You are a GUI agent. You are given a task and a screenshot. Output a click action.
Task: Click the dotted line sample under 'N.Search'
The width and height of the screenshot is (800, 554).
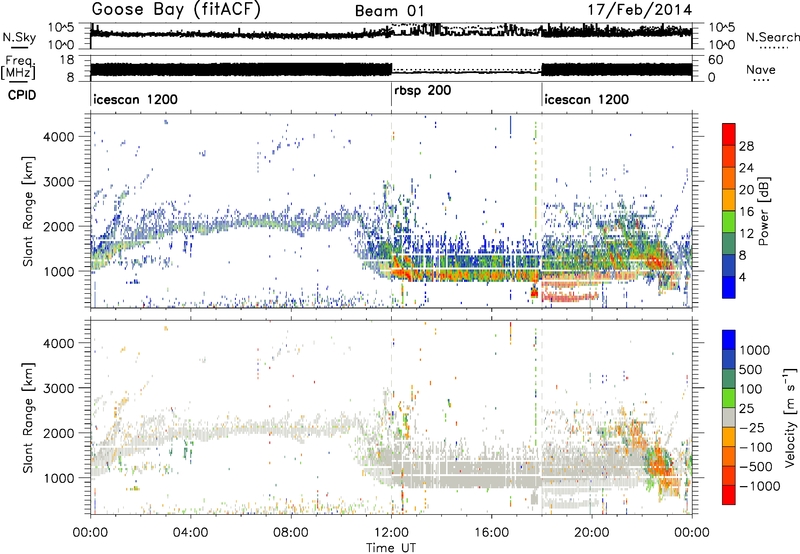(x=774, y=47)
